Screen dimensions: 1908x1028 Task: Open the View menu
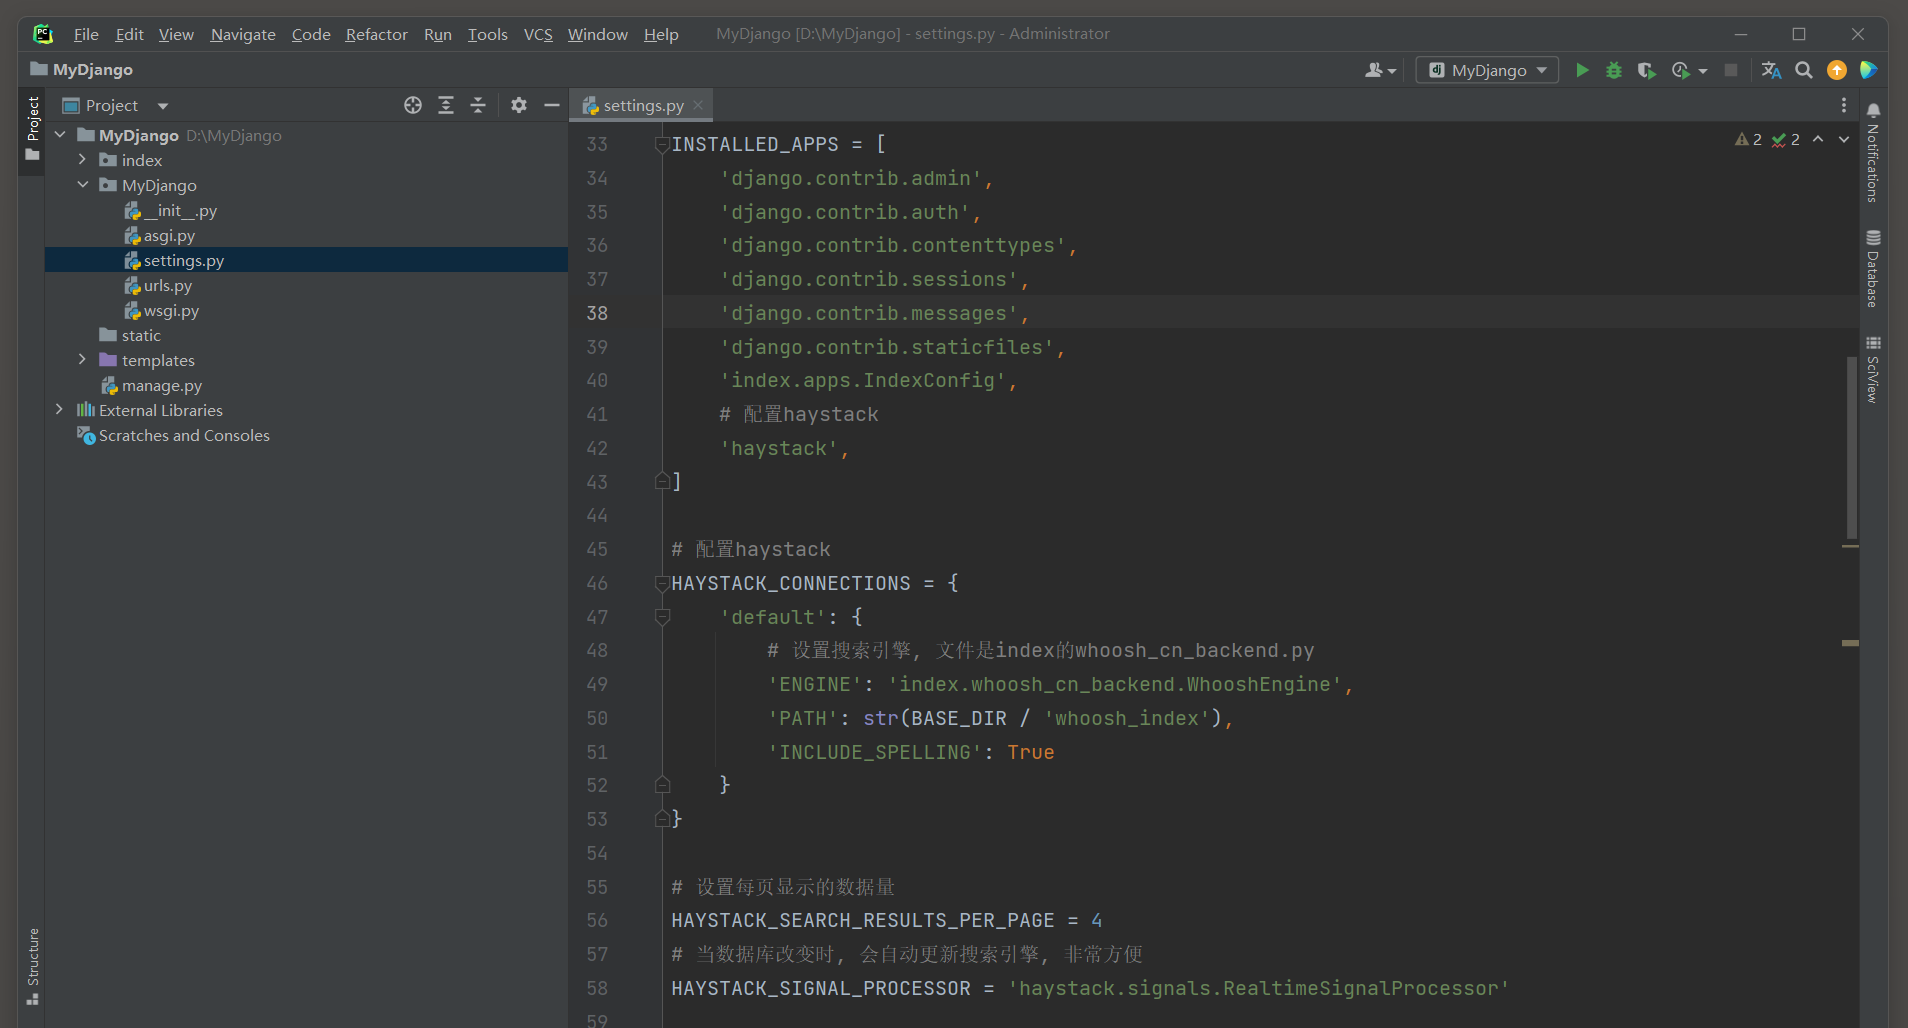(x=176, y=34)
